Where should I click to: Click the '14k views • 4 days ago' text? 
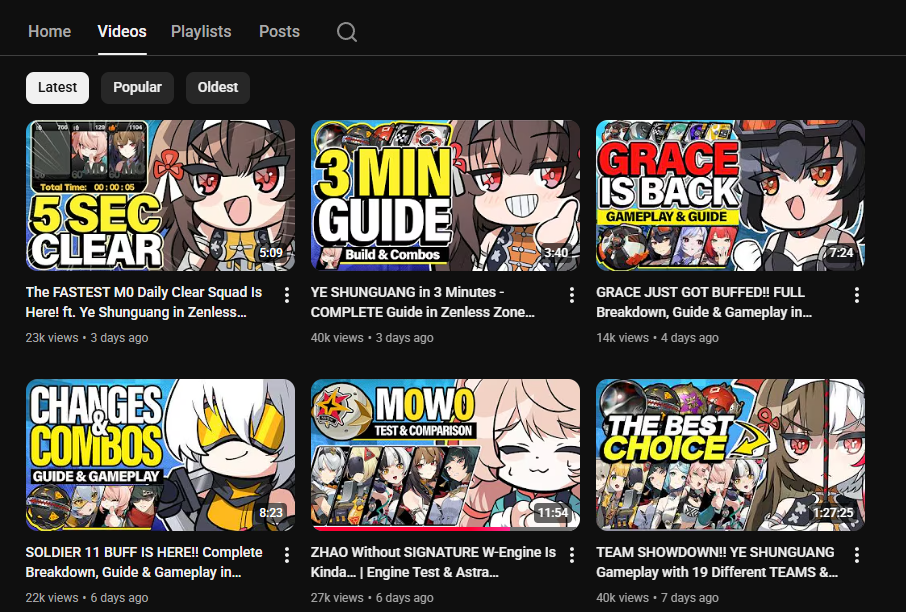(658, 337)
